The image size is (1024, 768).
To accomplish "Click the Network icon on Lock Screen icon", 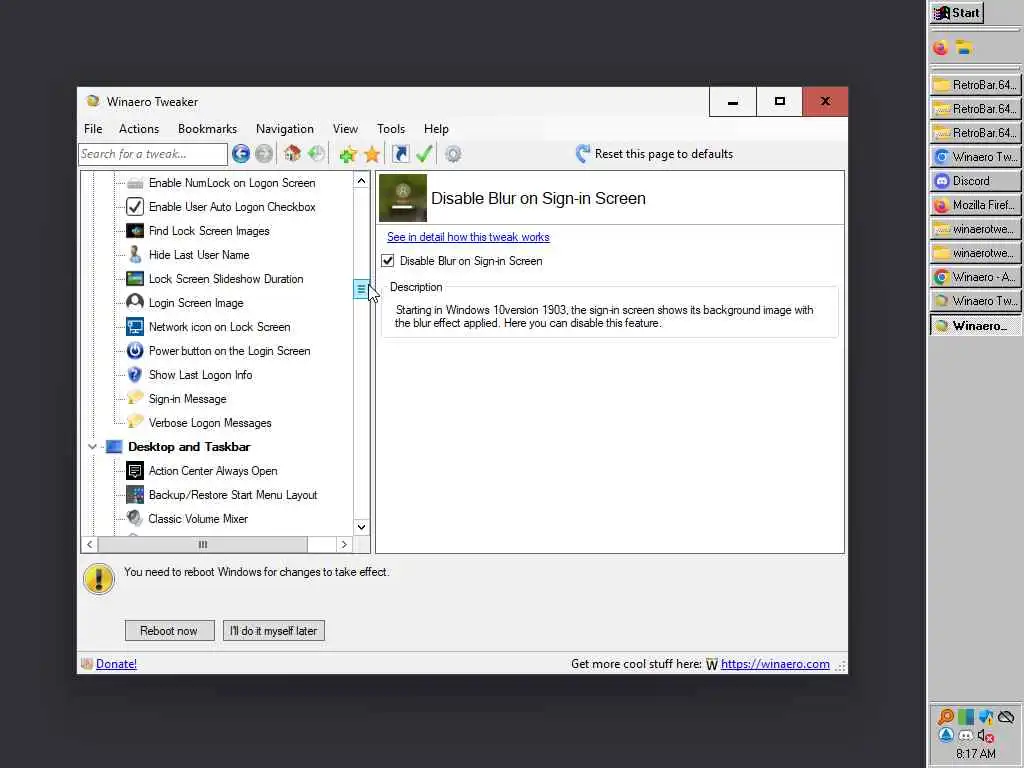I will [135, 327].
